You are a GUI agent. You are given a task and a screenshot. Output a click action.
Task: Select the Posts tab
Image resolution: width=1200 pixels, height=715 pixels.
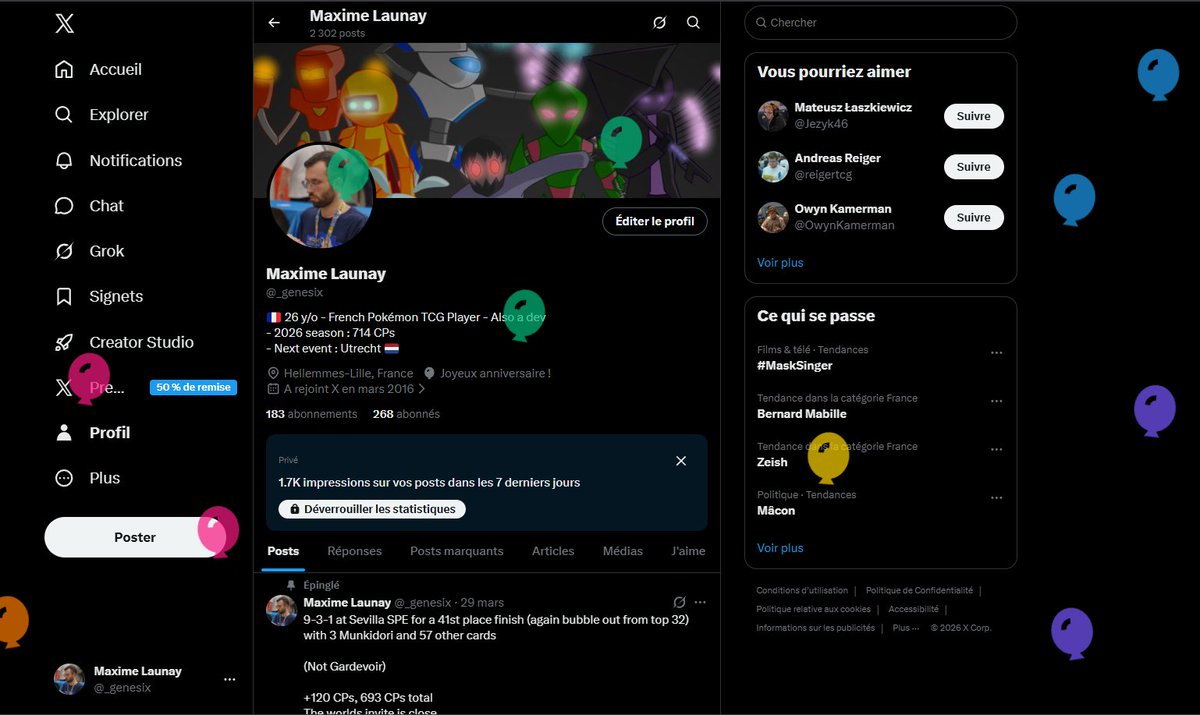click(x=283, y=551)
